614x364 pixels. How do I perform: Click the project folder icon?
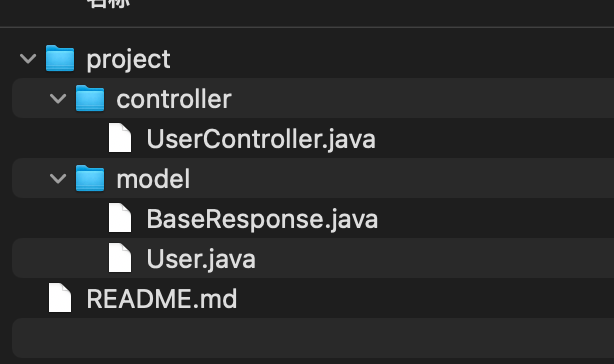click(60, 58)
